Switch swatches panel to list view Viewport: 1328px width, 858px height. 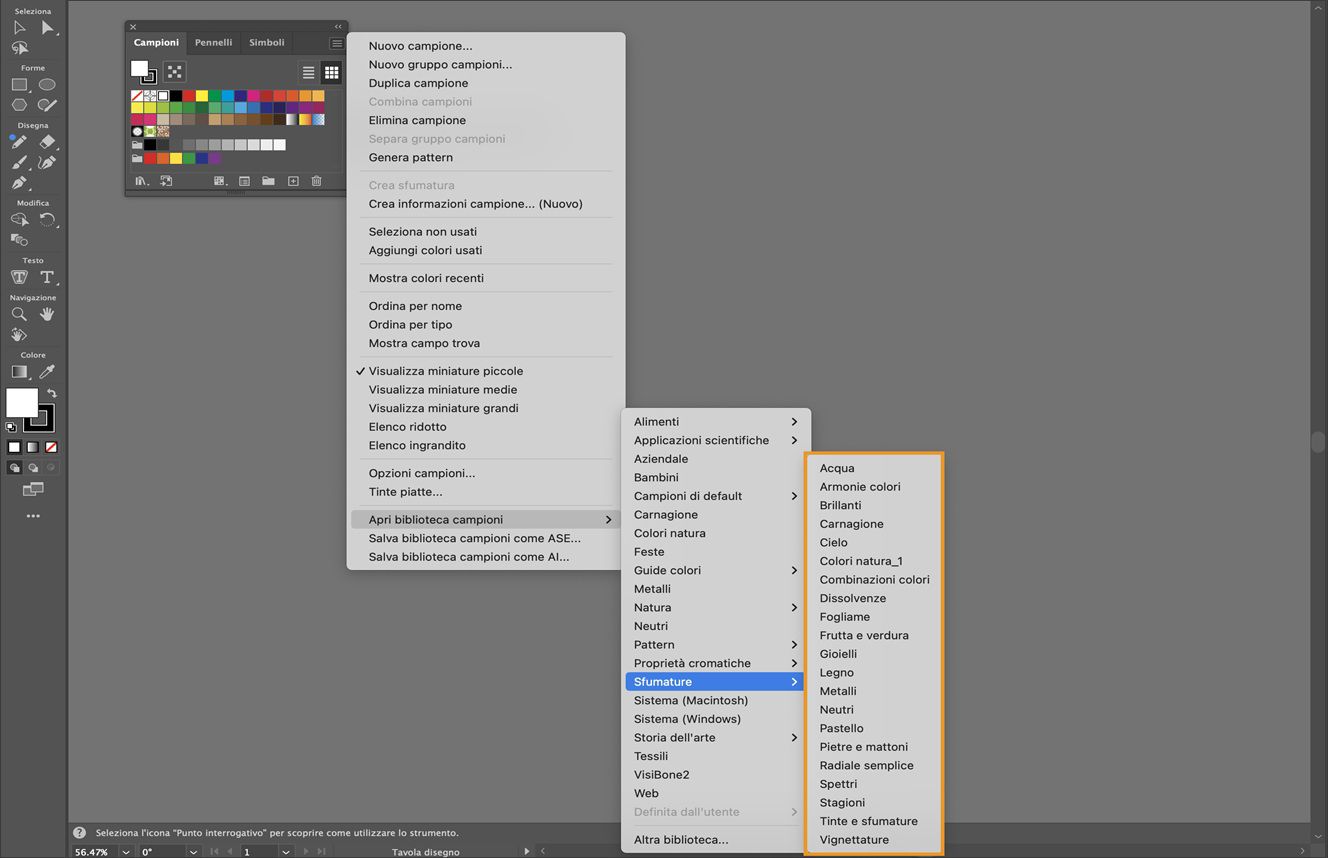[308, 72]
